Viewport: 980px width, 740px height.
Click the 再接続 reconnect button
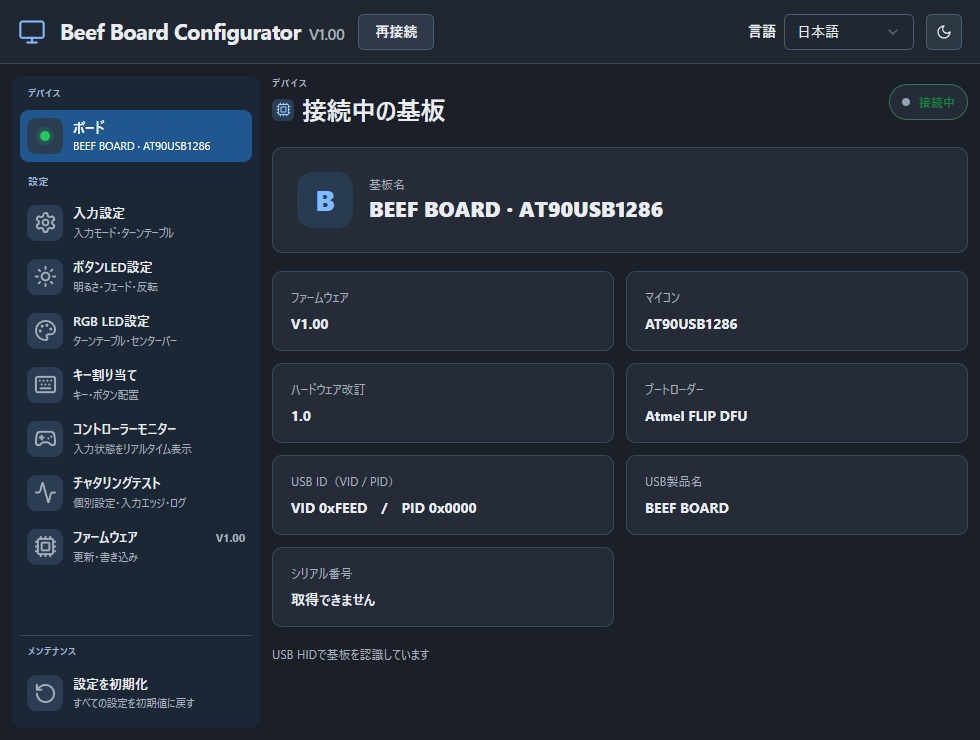pos(396,32)
